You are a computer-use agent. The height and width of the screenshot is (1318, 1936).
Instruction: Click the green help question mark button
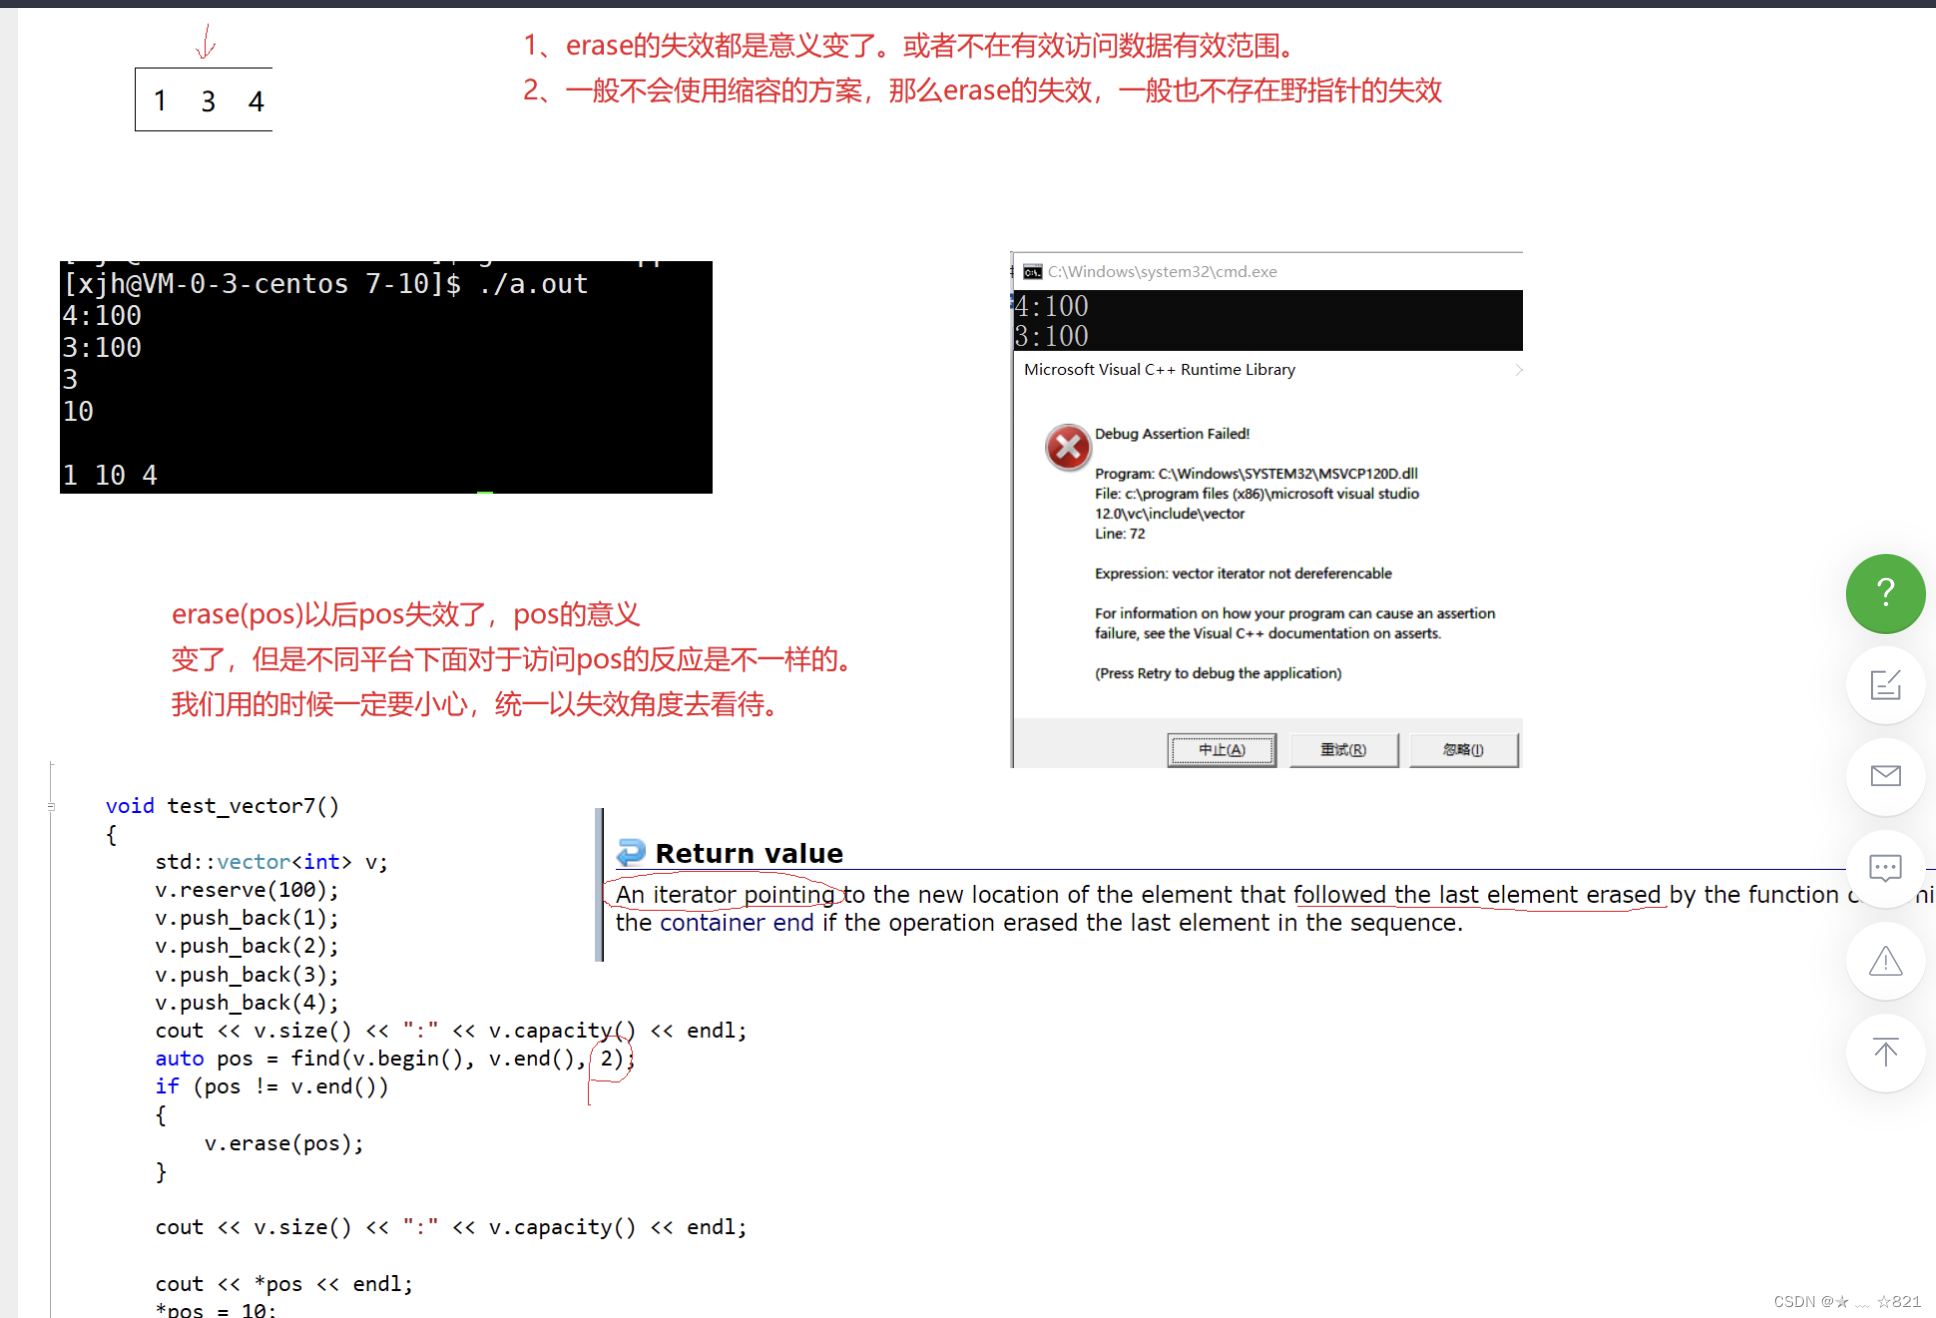1885,593
